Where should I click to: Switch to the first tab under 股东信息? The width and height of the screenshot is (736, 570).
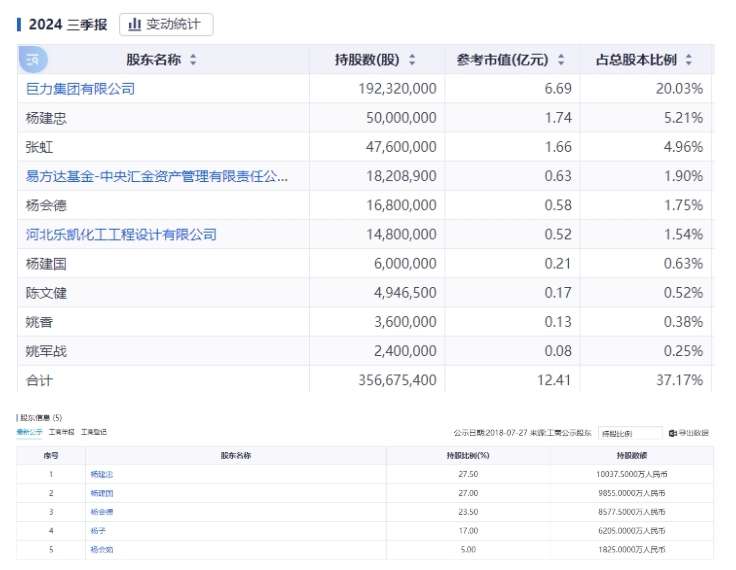coord(30,432)
